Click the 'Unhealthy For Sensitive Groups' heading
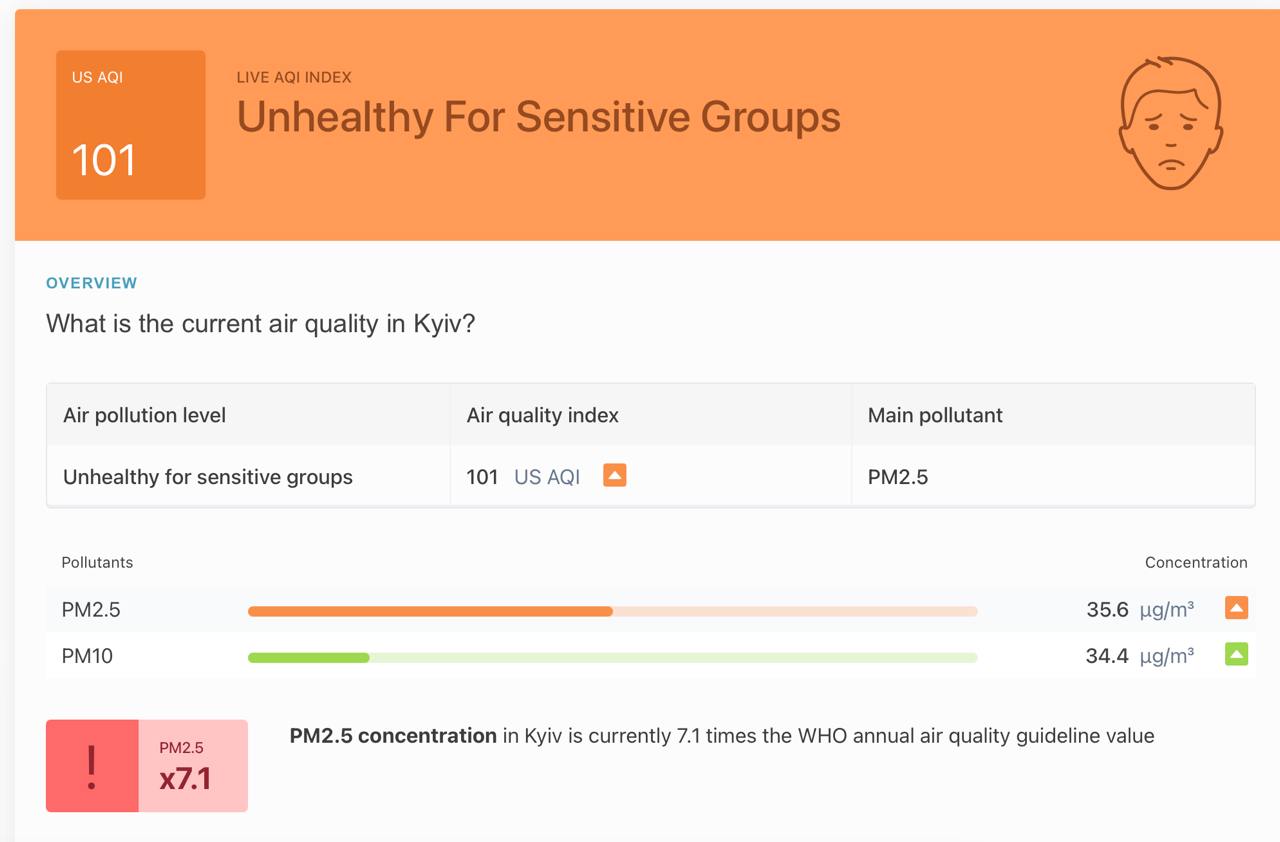The image size is (1280, 842). coord(538,117)
